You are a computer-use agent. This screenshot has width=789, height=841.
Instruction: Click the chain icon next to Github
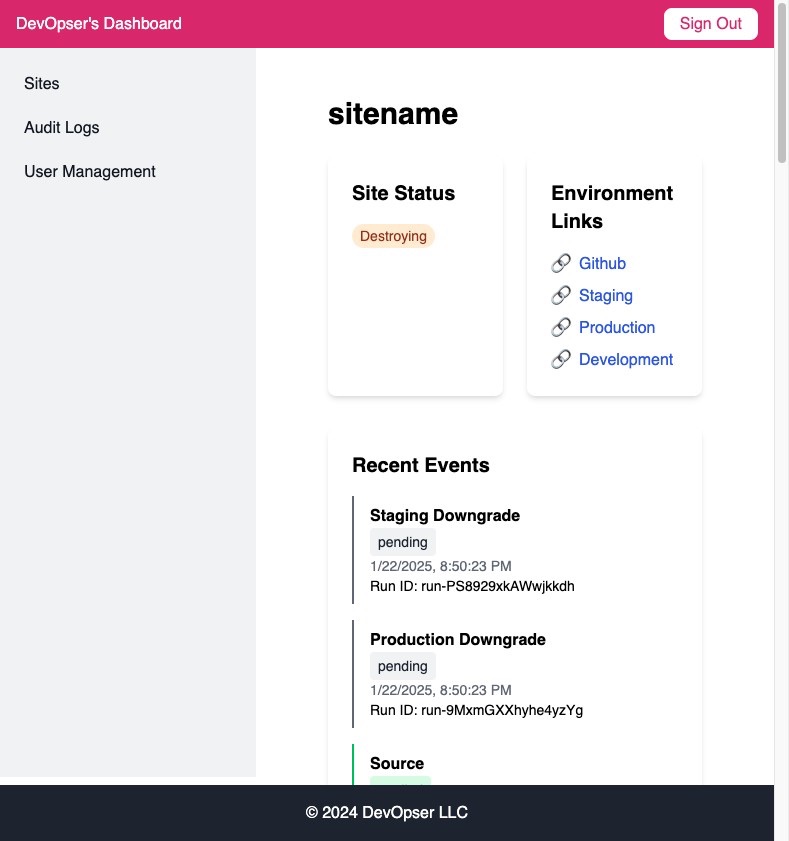[x=561, y=263]
